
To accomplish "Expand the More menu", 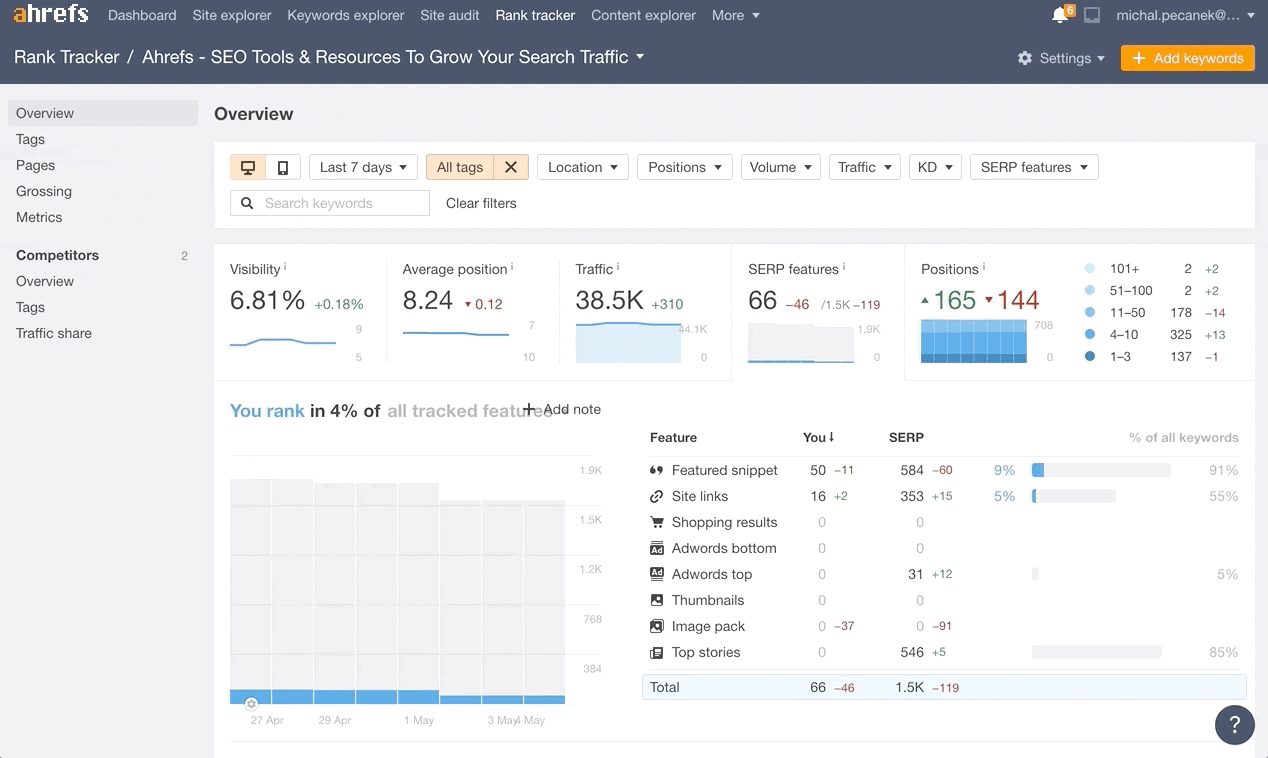I will (735, 15).
